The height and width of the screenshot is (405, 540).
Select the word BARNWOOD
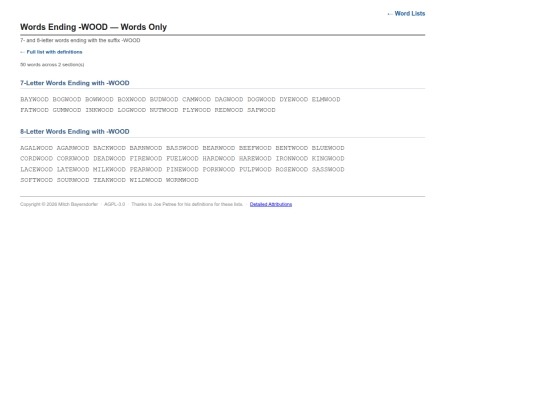[146, 148]
